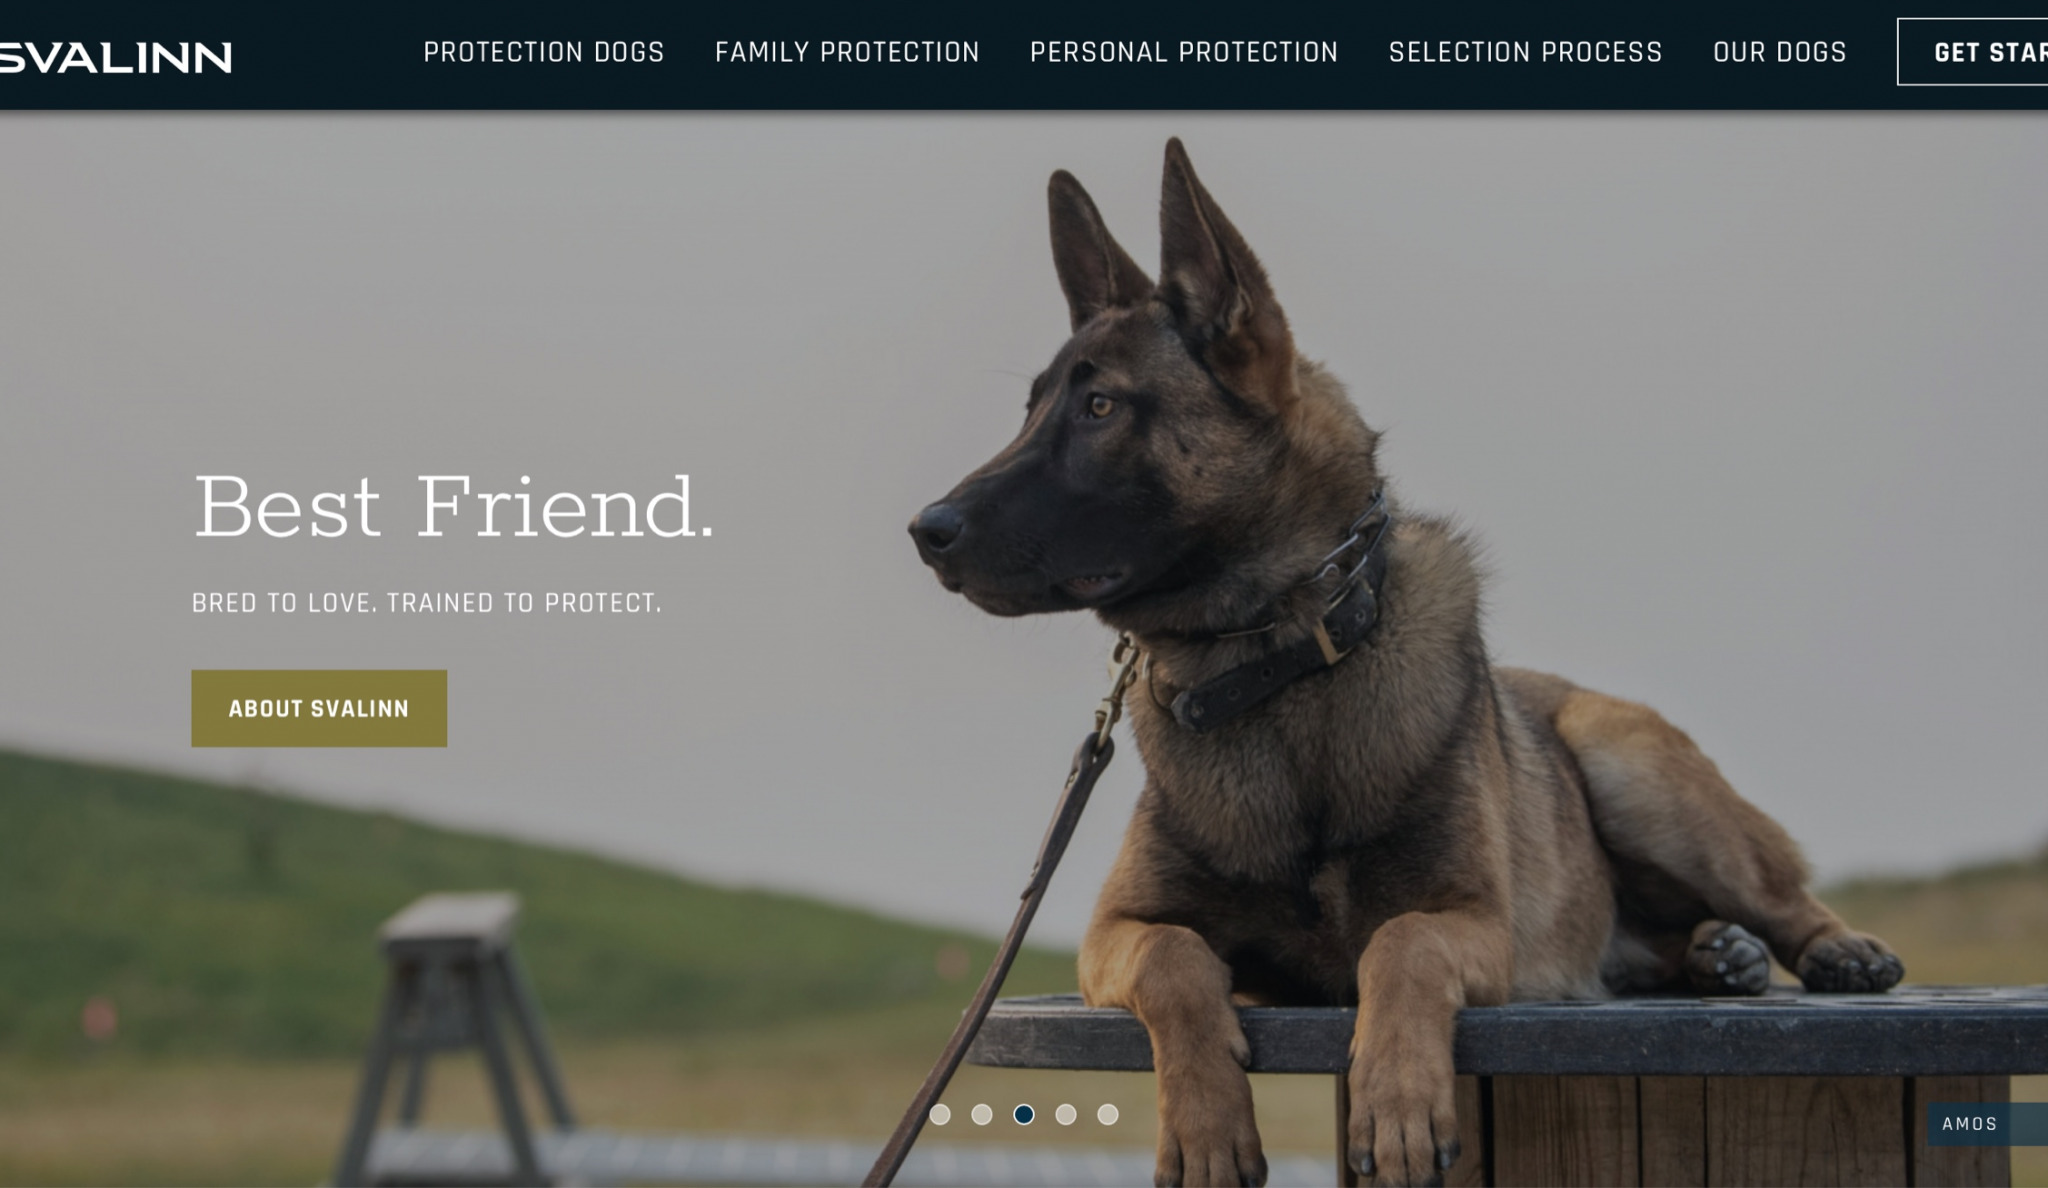
Task: Select the second carousel slide dot
Action: point(982,1114)
